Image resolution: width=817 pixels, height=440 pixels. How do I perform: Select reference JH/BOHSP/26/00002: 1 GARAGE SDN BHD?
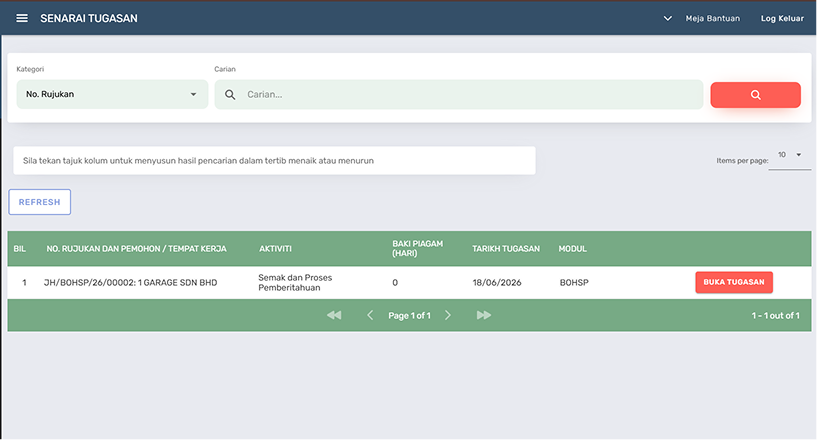pyautogui.click(x=130, y=283)
